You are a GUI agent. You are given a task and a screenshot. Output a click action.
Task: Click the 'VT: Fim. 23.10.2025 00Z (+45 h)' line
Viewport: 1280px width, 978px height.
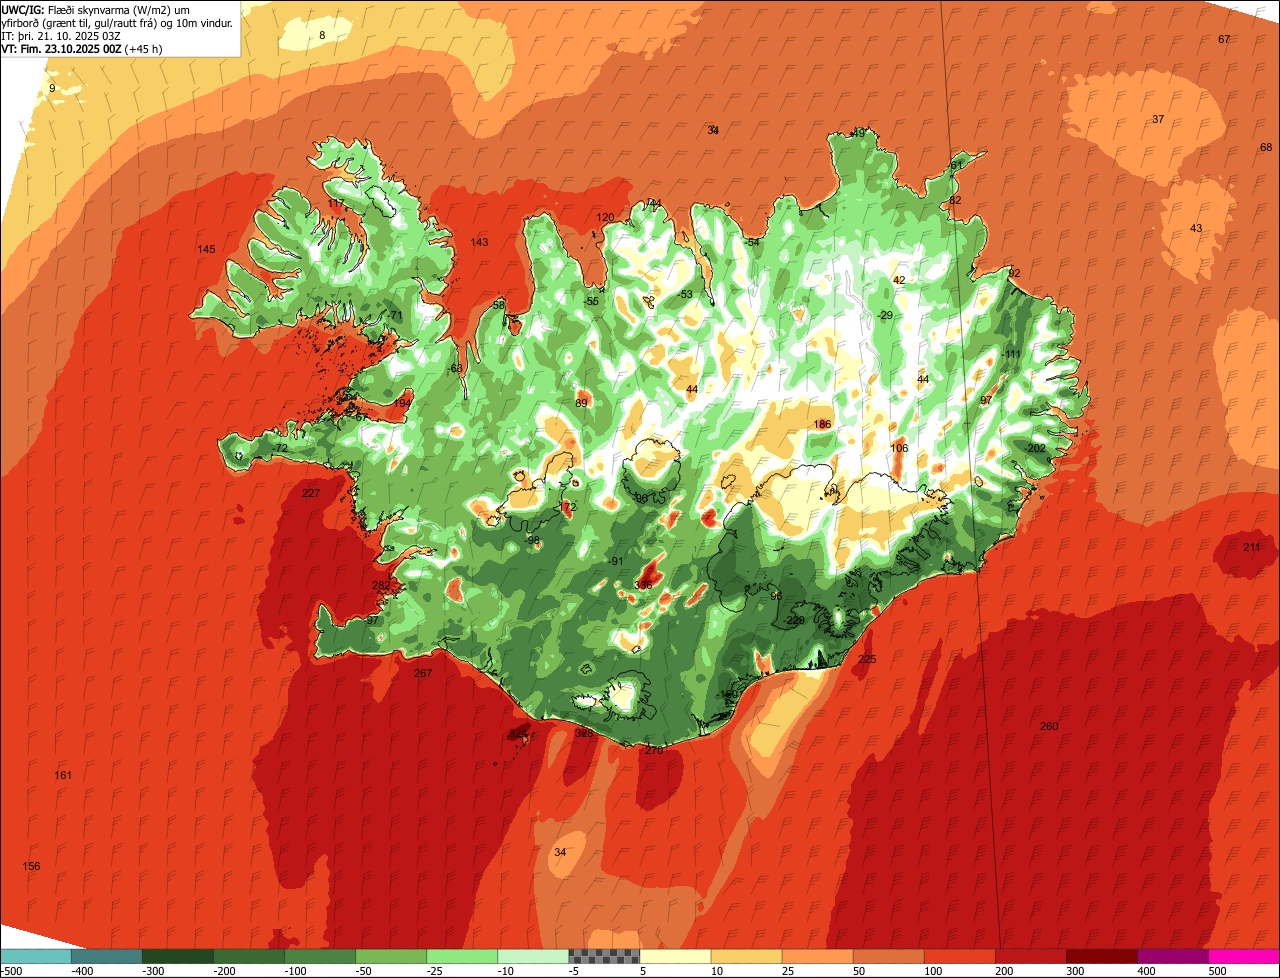pos(82,49)
